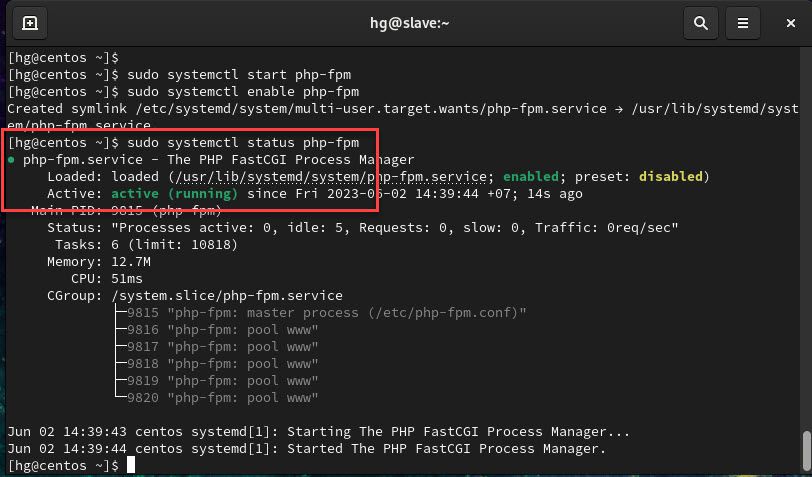Viewport: 812px width, 477px height.
Task: Open the hamburger main menu
Action: [743, 23]
